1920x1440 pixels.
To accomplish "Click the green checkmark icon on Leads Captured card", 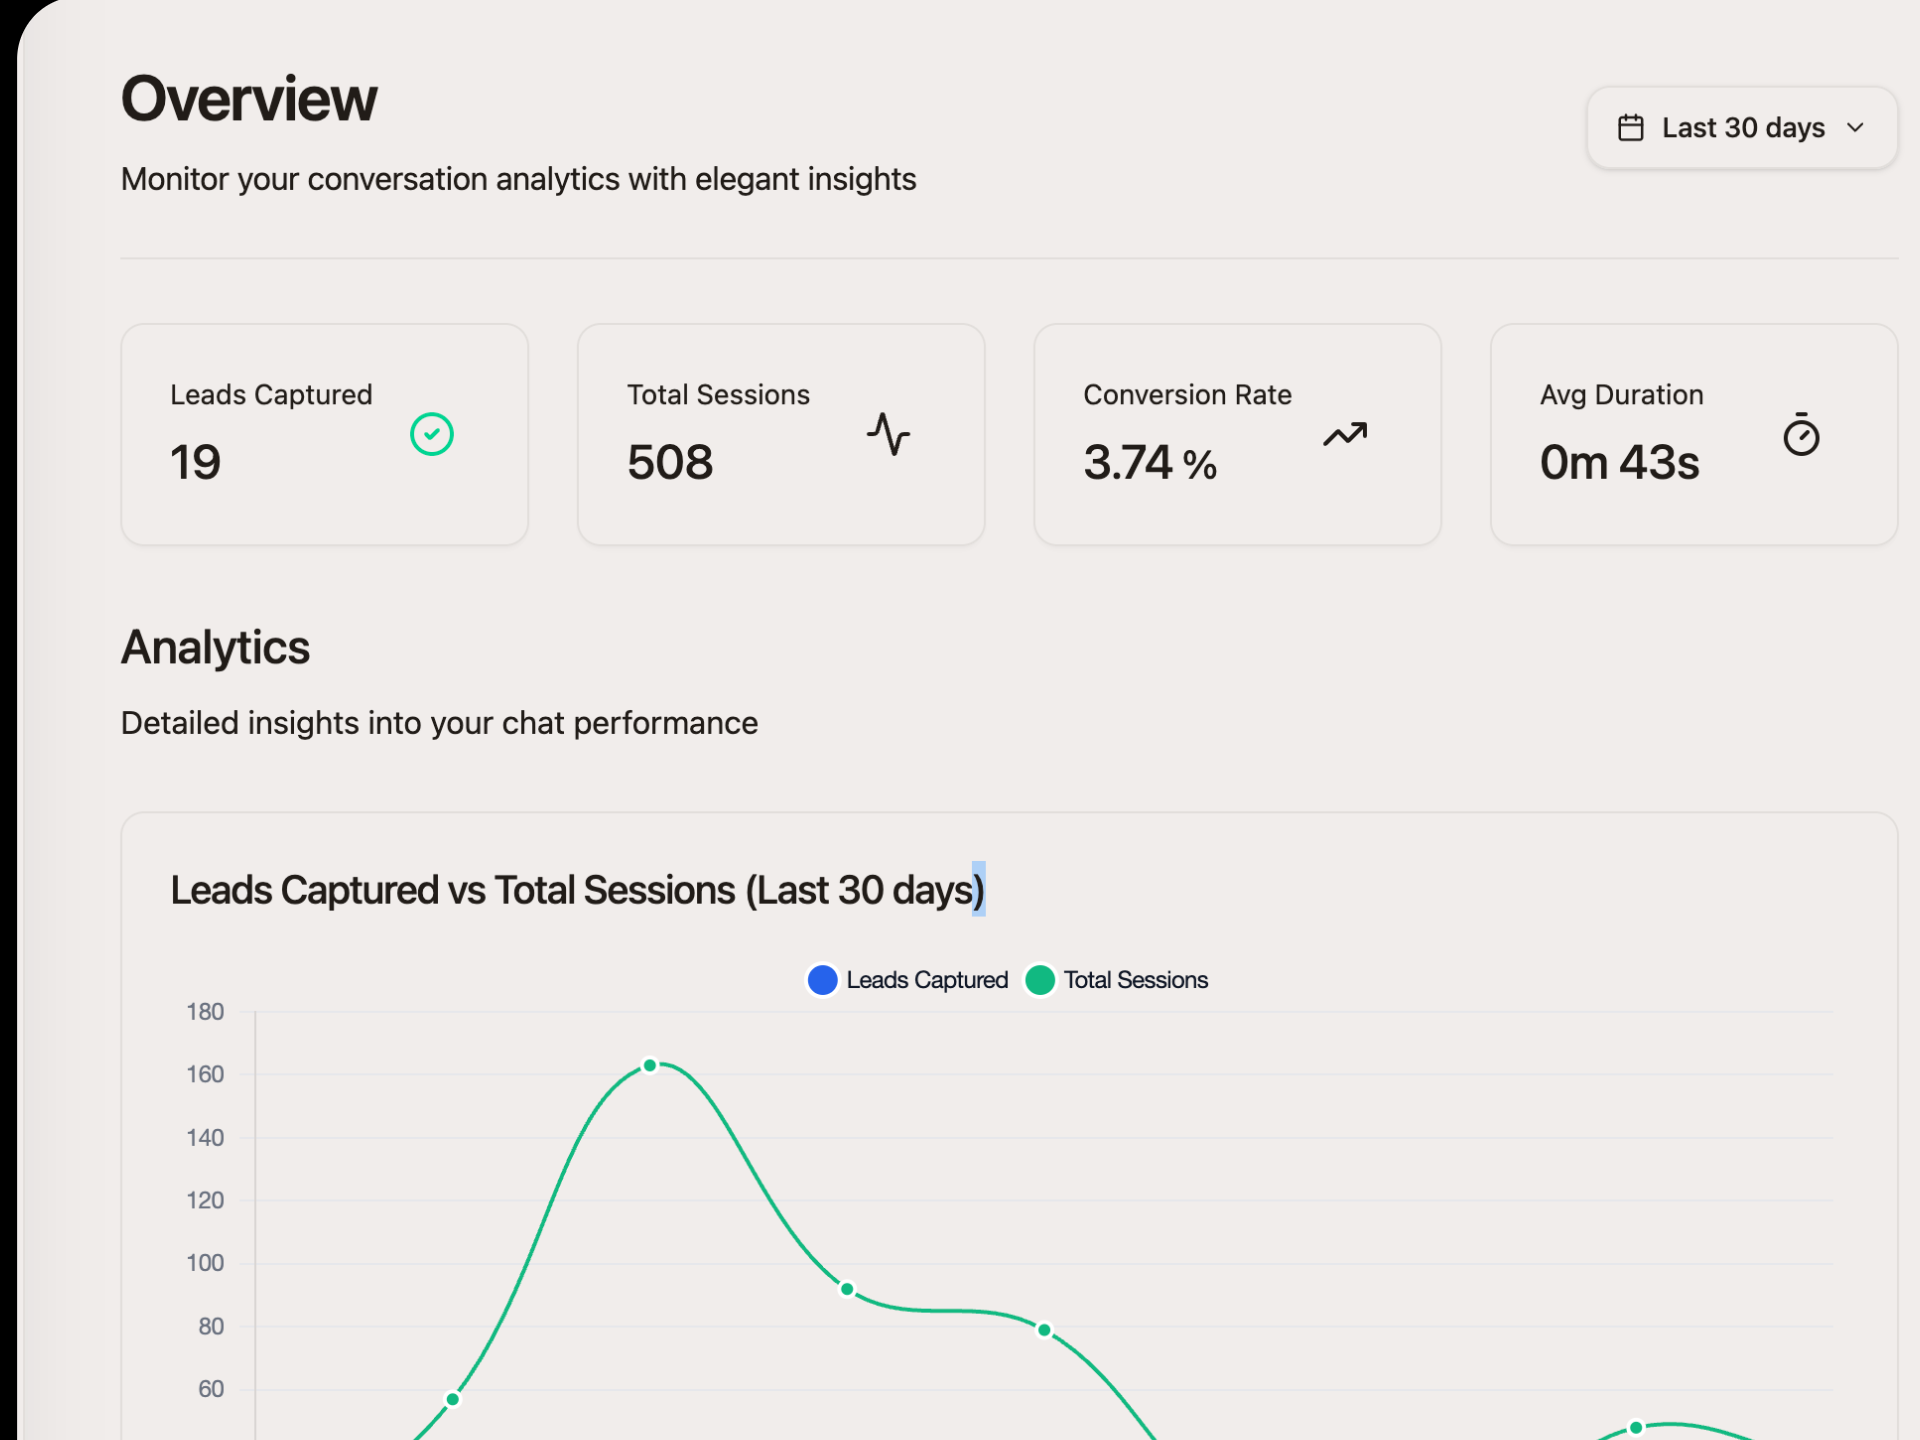I will point(431,433).
